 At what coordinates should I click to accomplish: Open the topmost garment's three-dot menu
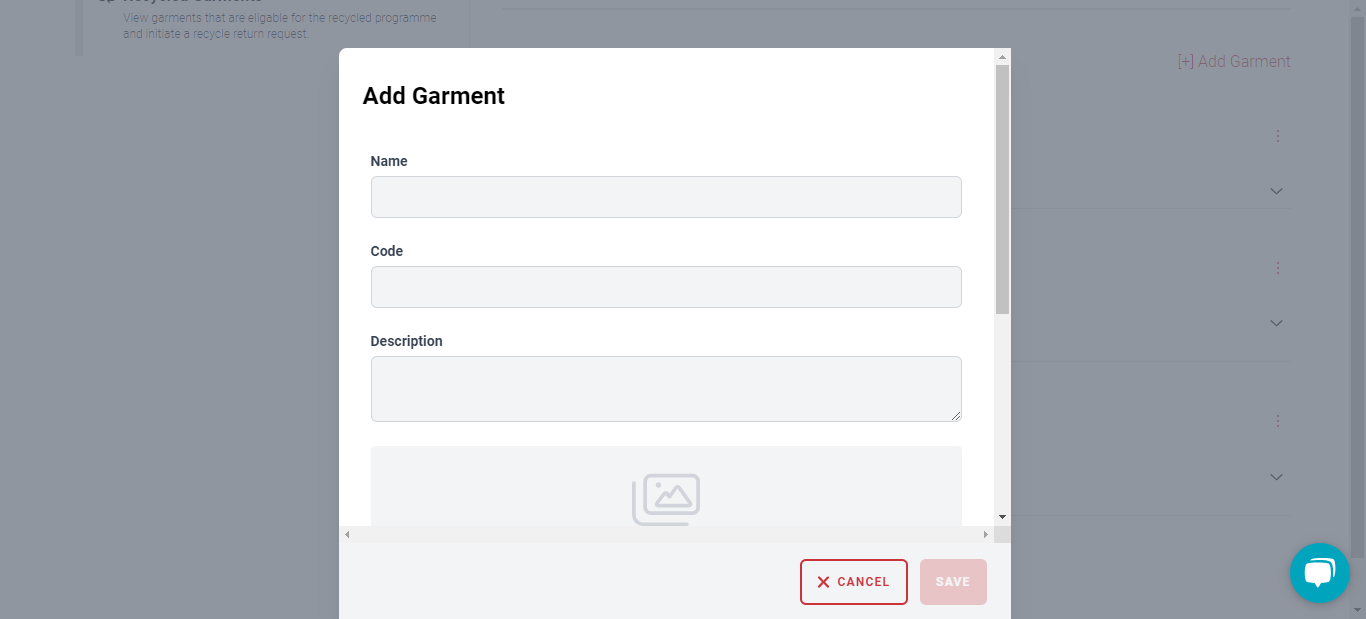tap(1277, 136)
